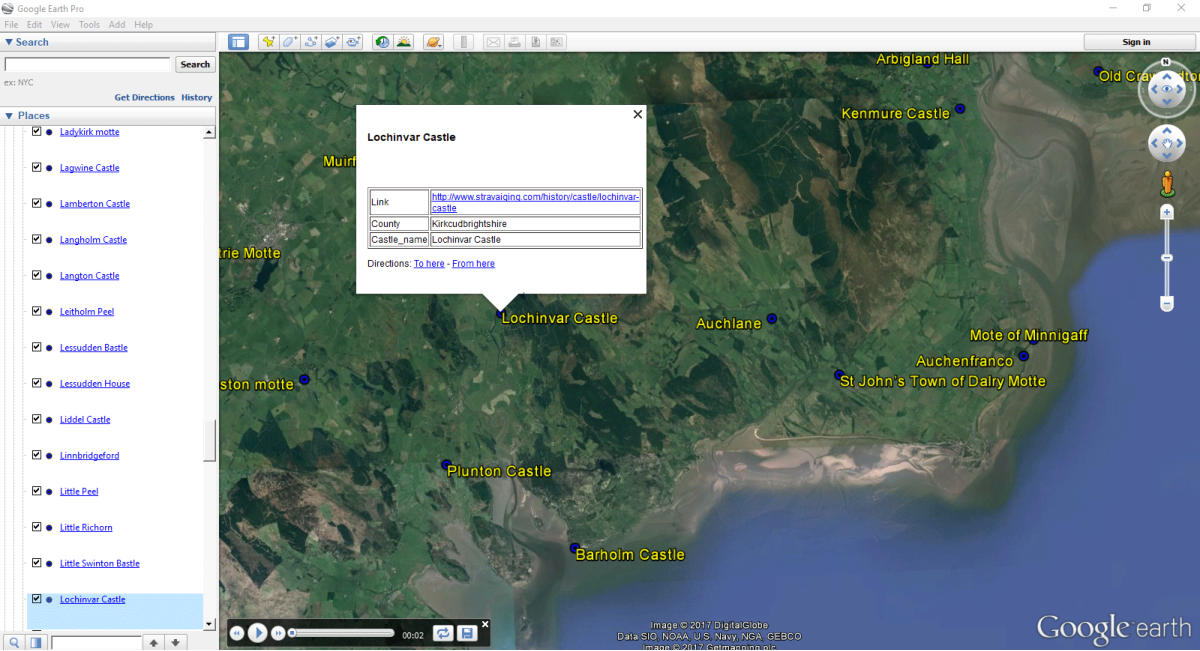The height and width of the screenshot is (651, 1200).
Task: Open the Help menu
Action: coord(143,24)
